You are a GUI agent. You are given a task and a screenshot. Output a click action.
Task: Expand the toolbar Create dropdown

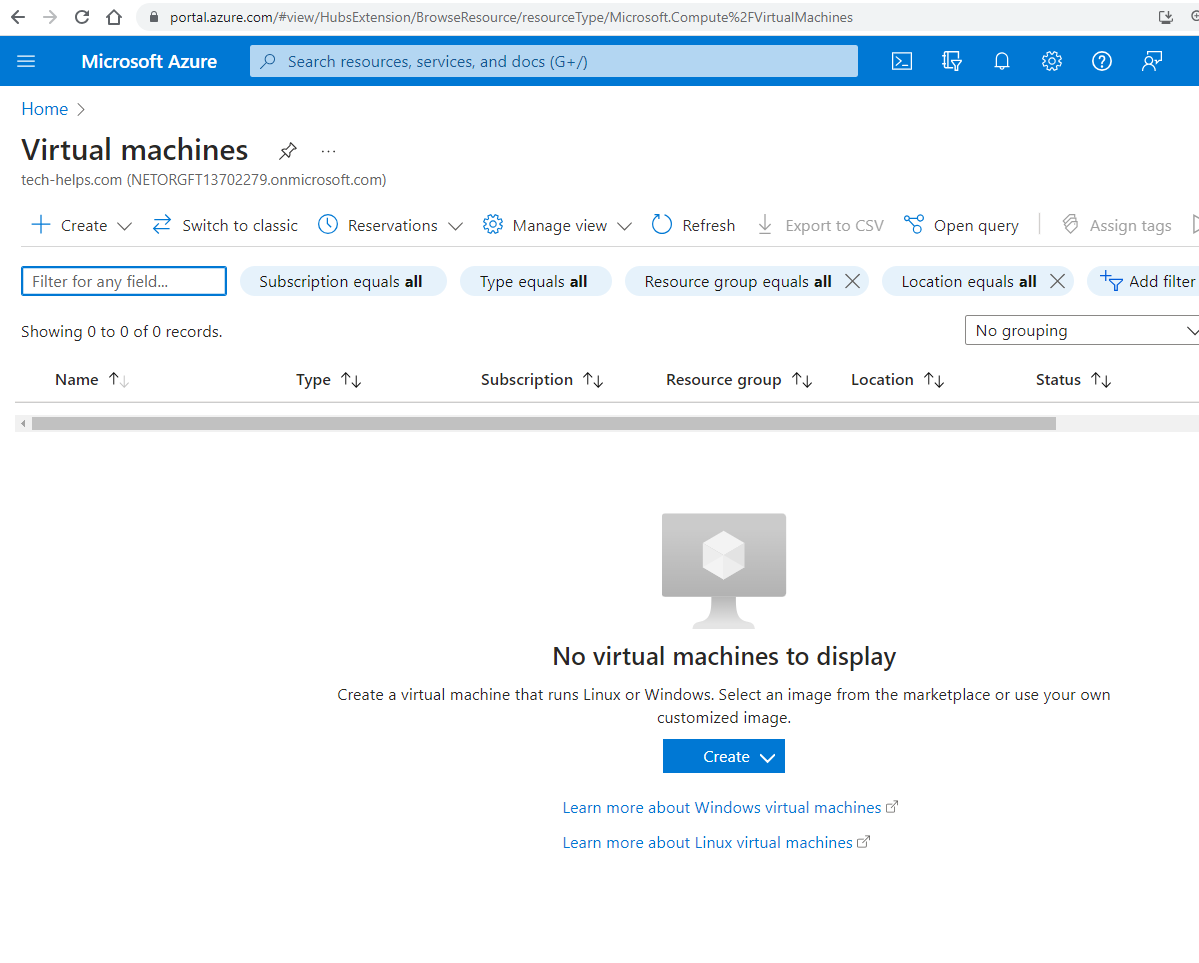[125, 226]
